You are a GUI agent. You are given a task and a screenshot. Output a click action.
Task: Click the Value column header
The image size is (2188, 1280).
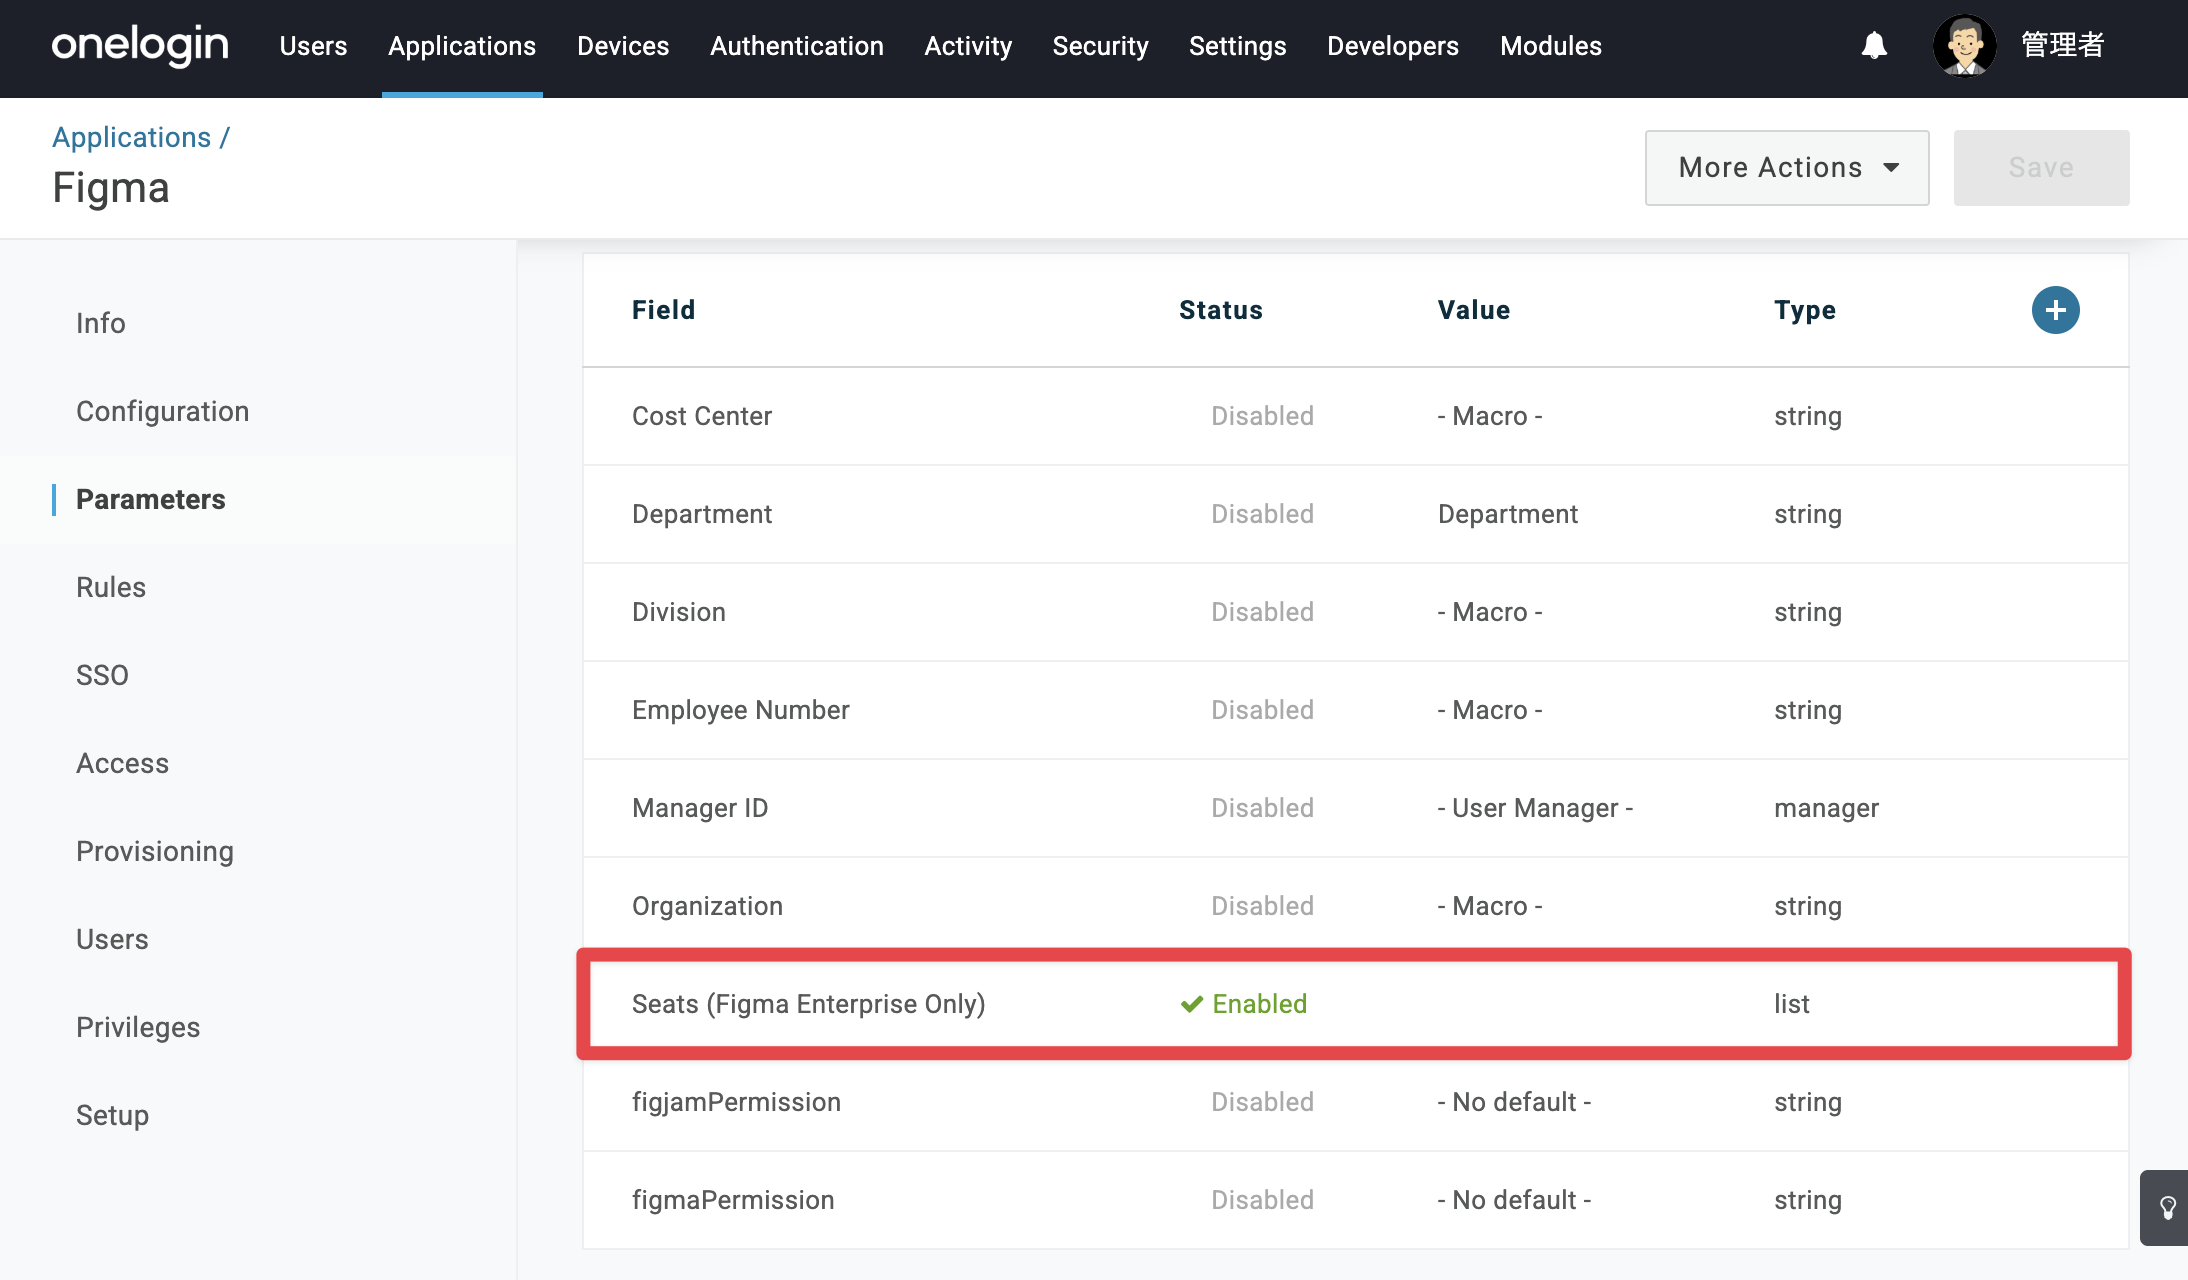(1474, 310)
